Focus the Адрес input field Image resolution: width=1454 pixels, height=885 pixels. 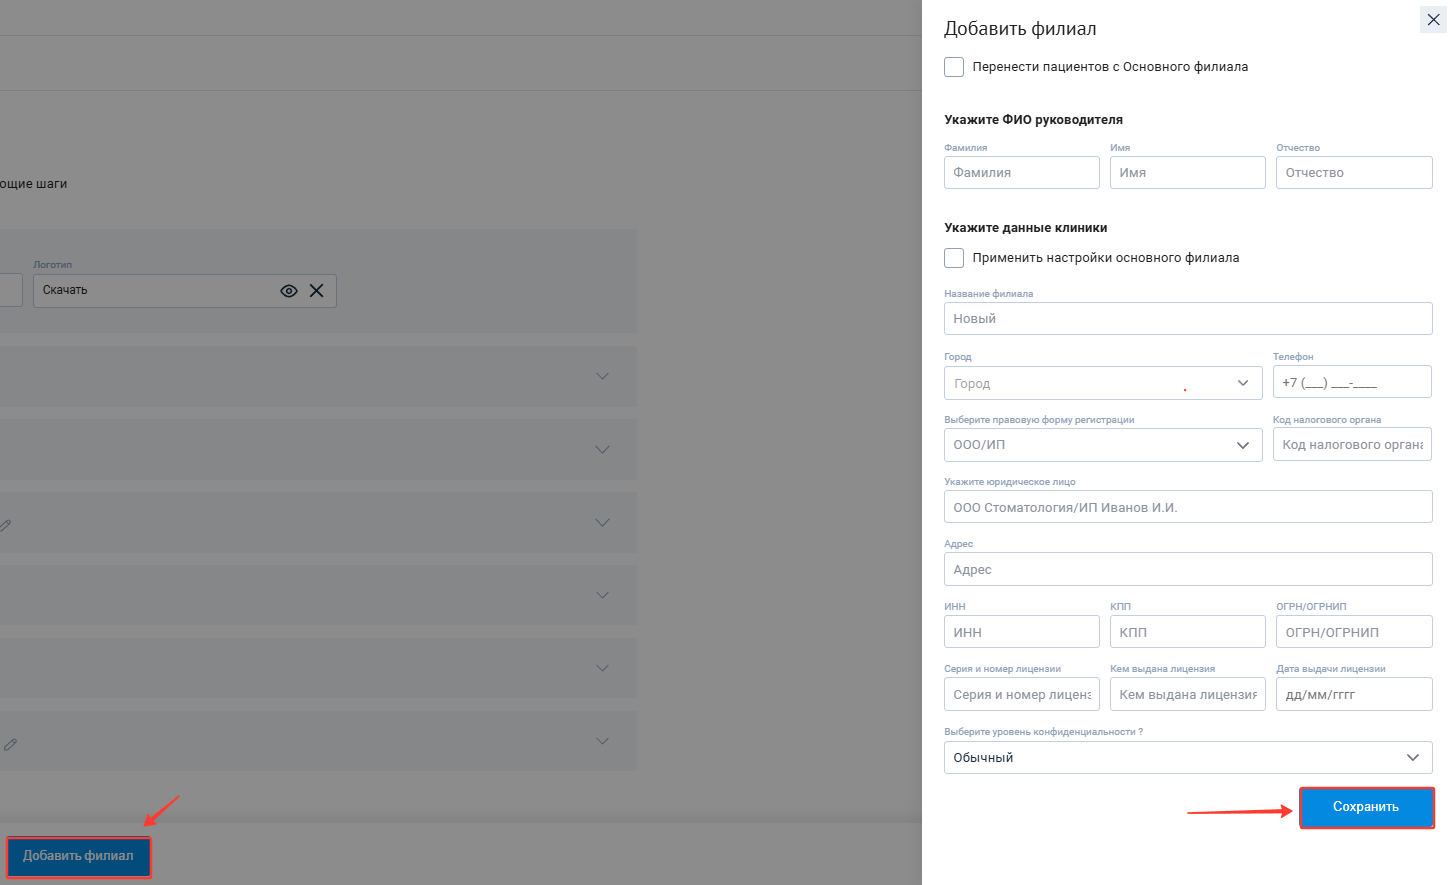click(1187, 570)
